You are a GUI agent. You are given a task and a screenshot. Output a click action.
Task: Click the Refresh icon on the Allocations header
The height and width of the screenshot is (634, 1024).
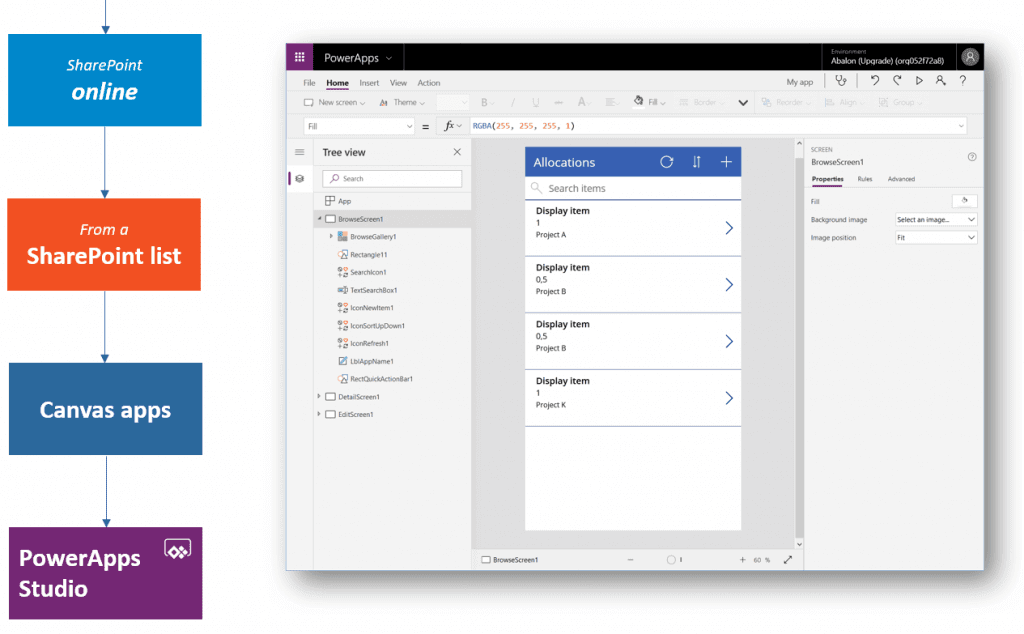(x=668, y=161)
